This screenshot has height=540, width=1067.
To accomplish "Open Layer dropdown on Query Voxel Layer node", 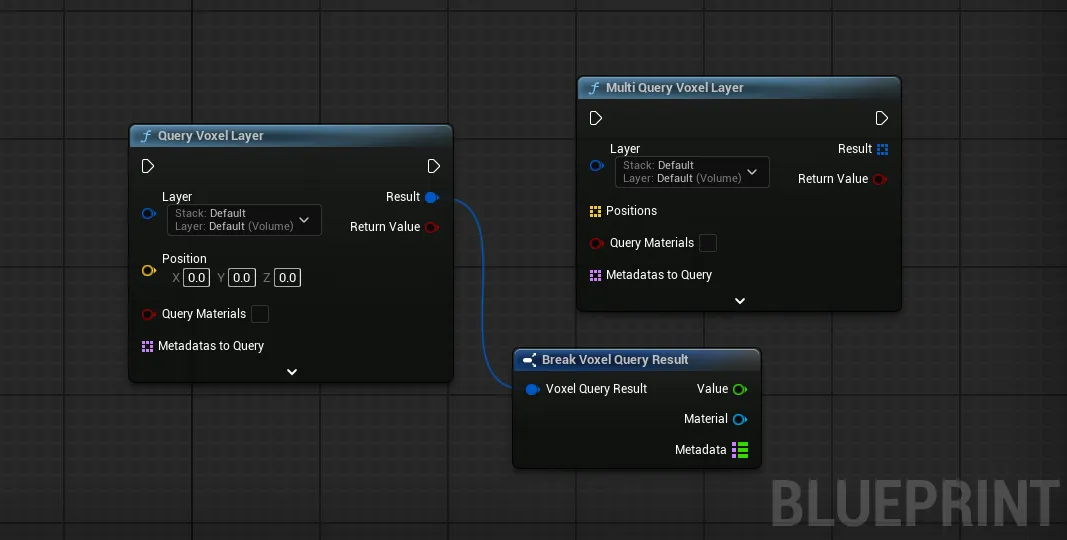I will (x=244, y=220).
